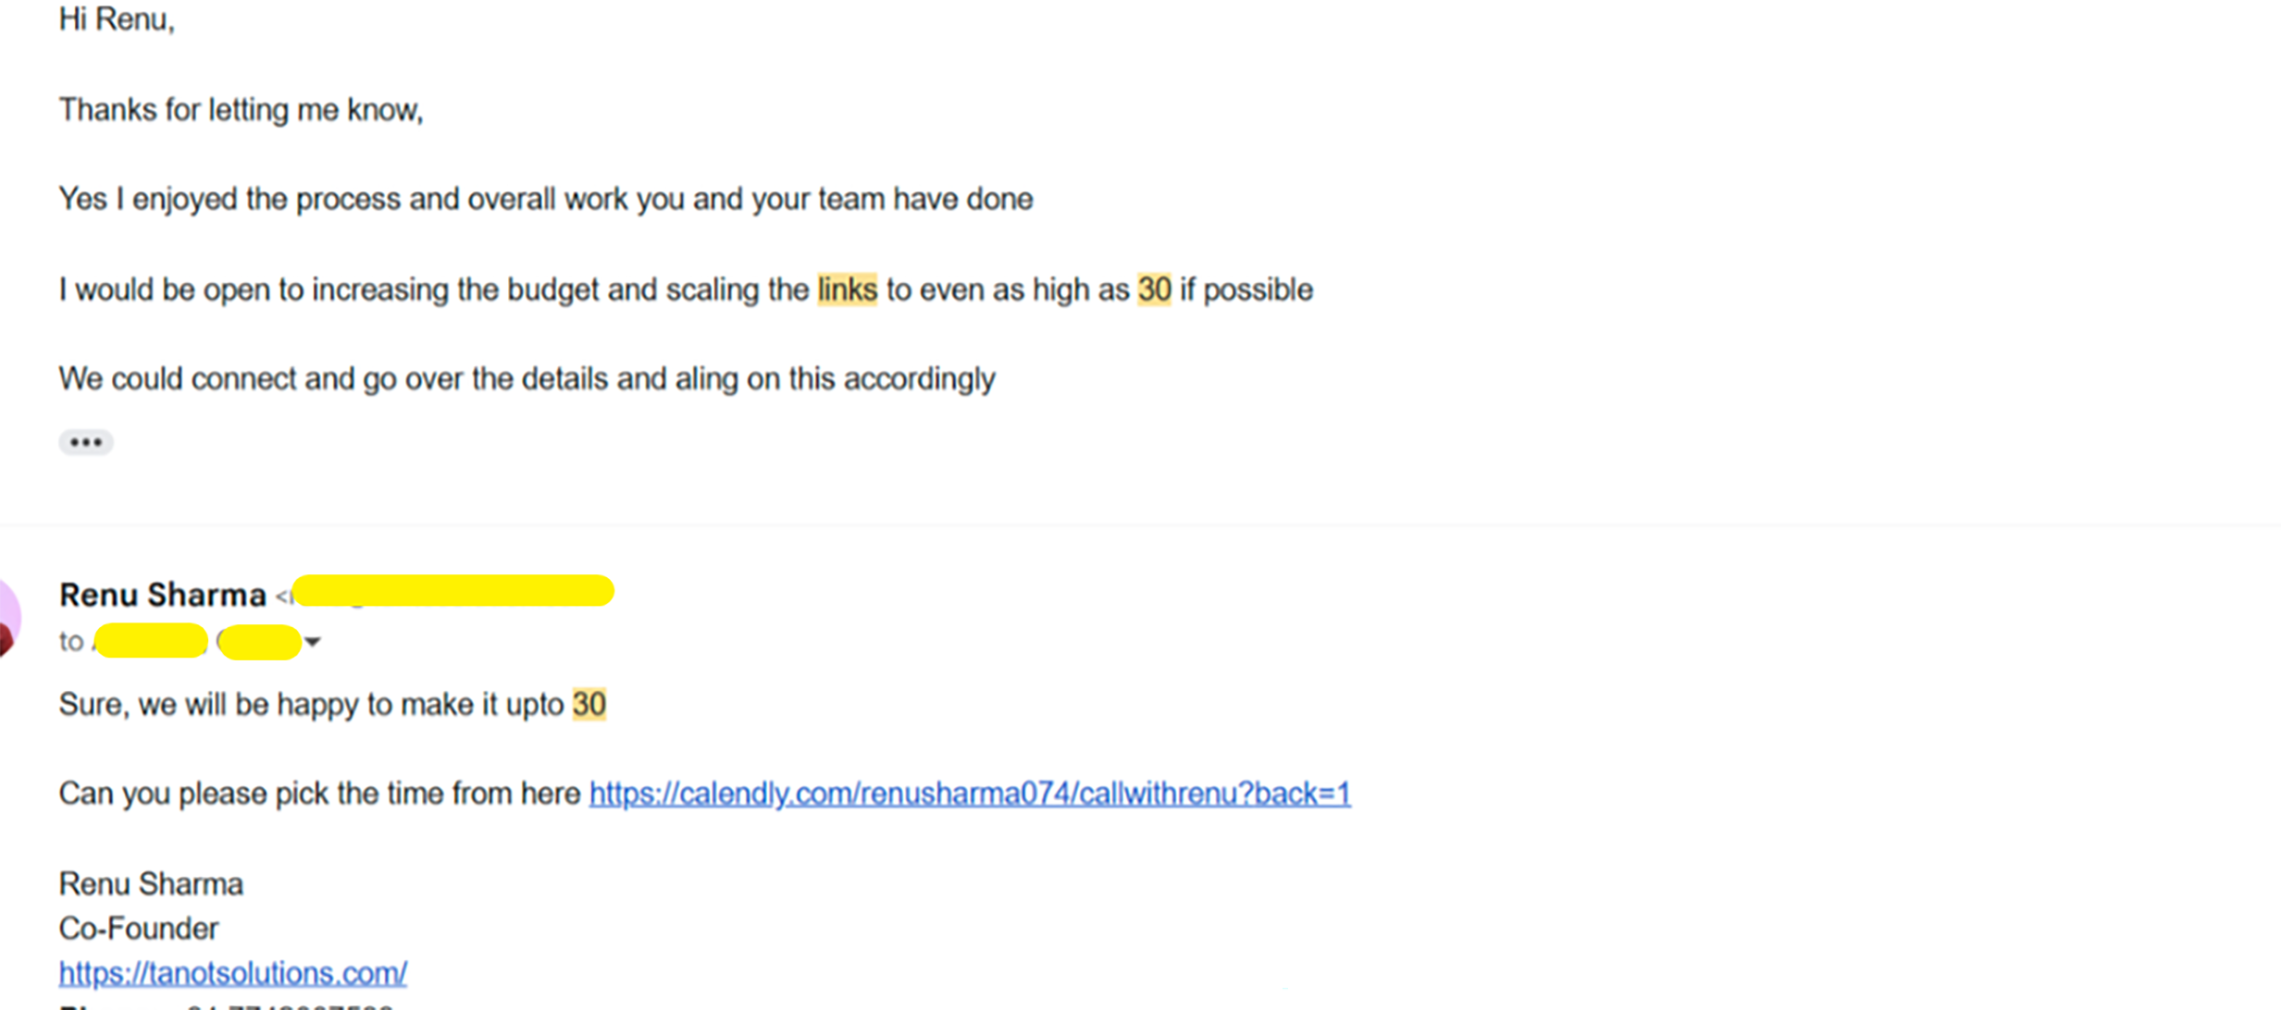Click highlighted "30" before "if possible"
The image size is (2281, 1010).
[1154, 290]
